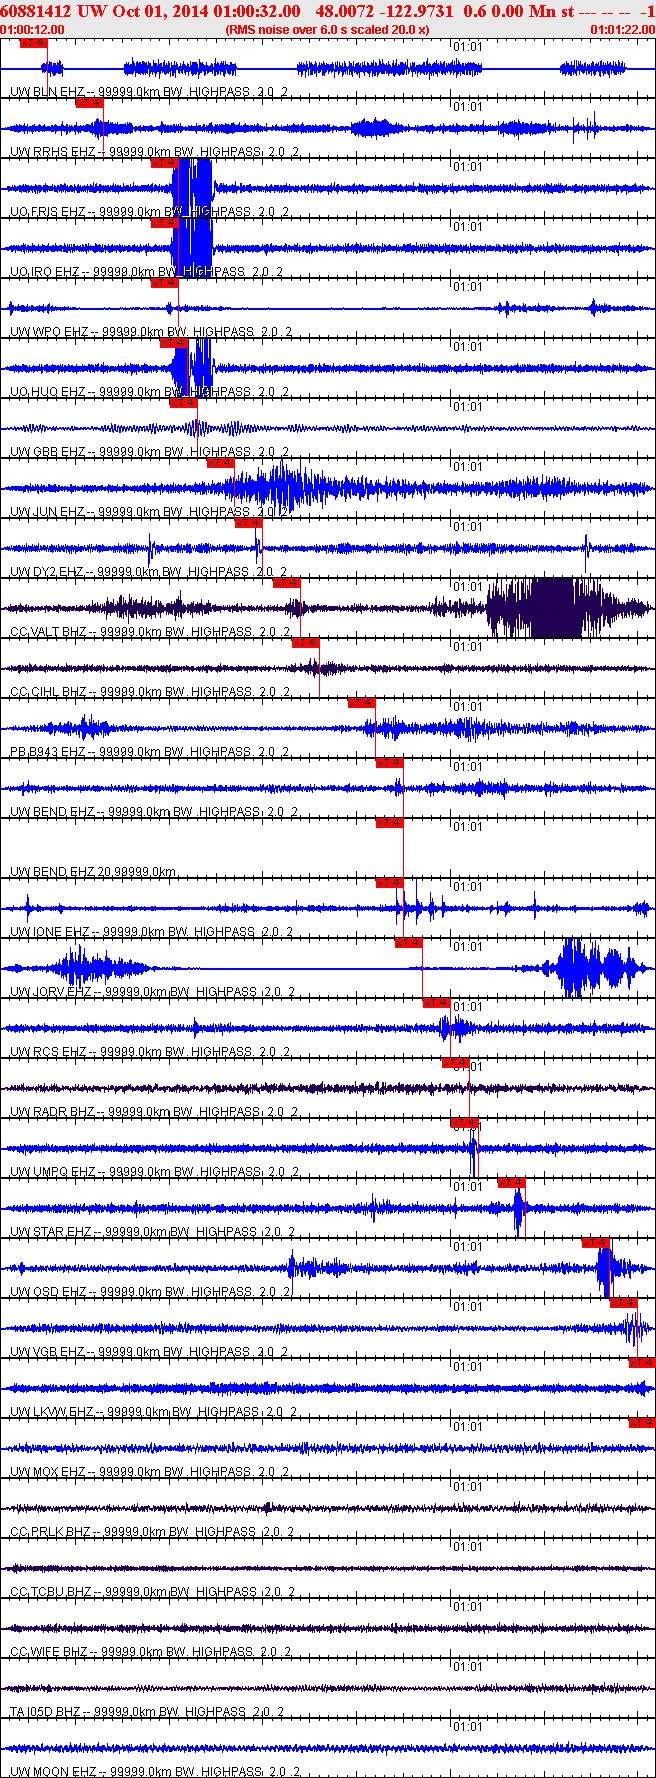Click the 01:01 tick label on UW BLN trace

pos(467,46)
